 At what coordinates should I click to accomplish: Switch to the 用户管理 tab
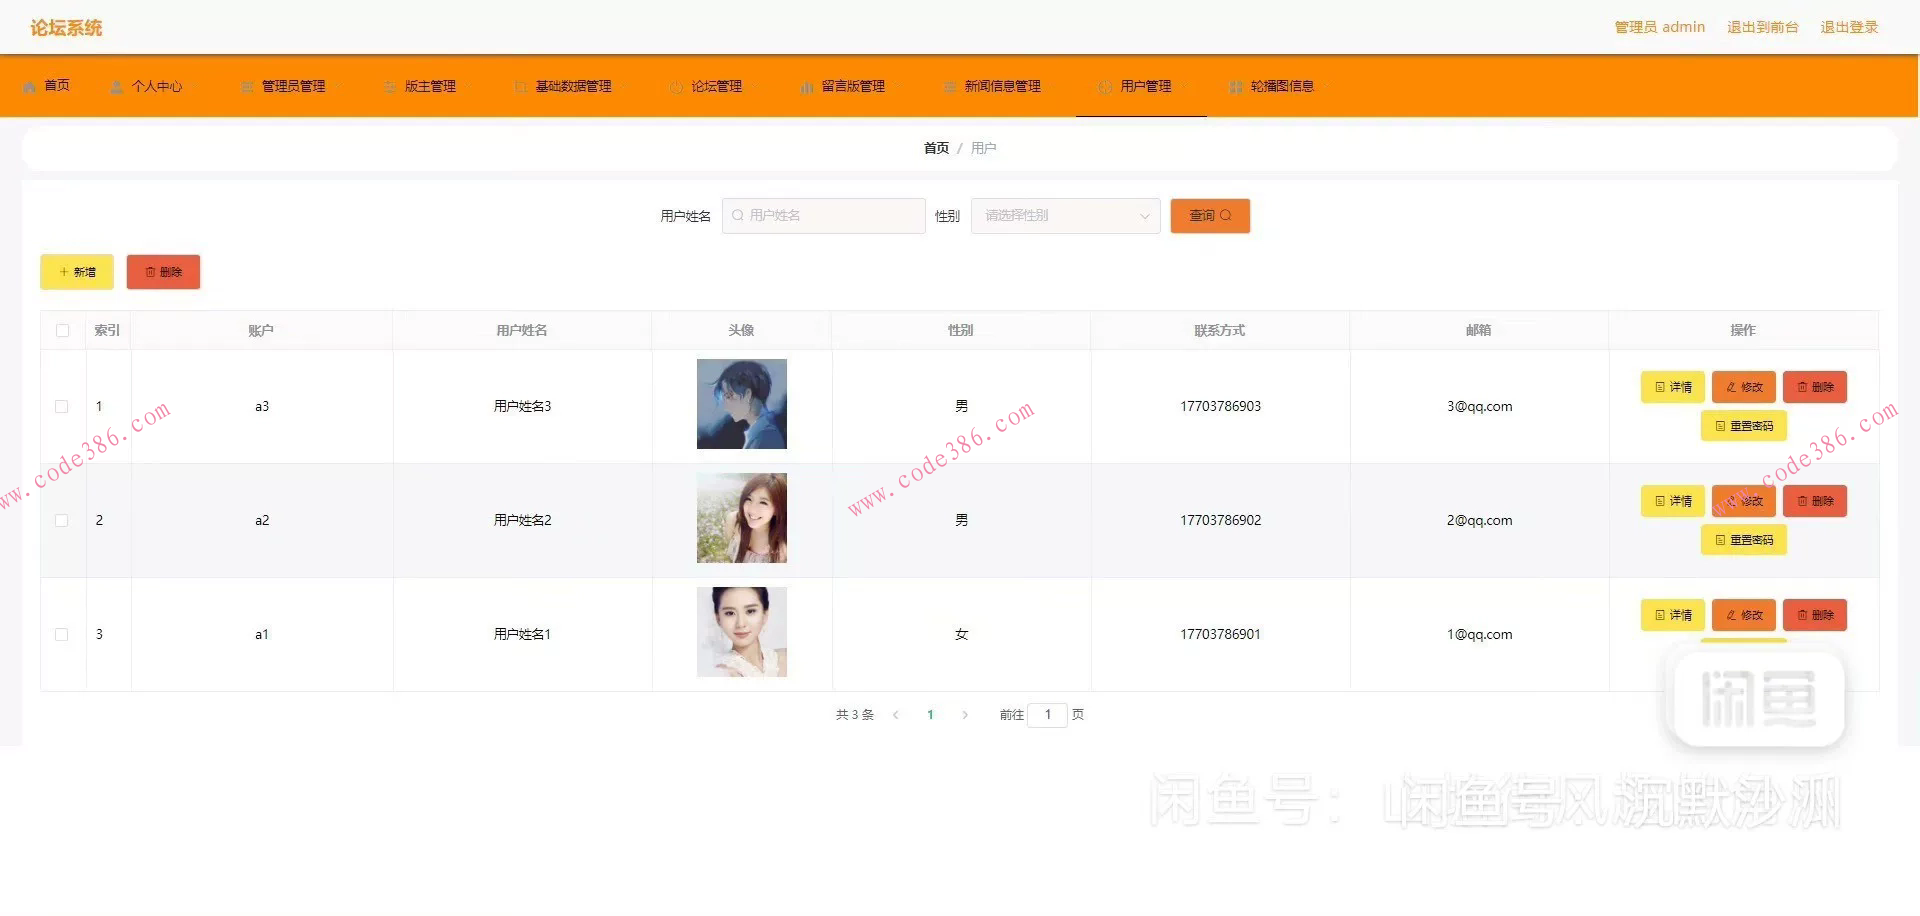coord(1140,86)
